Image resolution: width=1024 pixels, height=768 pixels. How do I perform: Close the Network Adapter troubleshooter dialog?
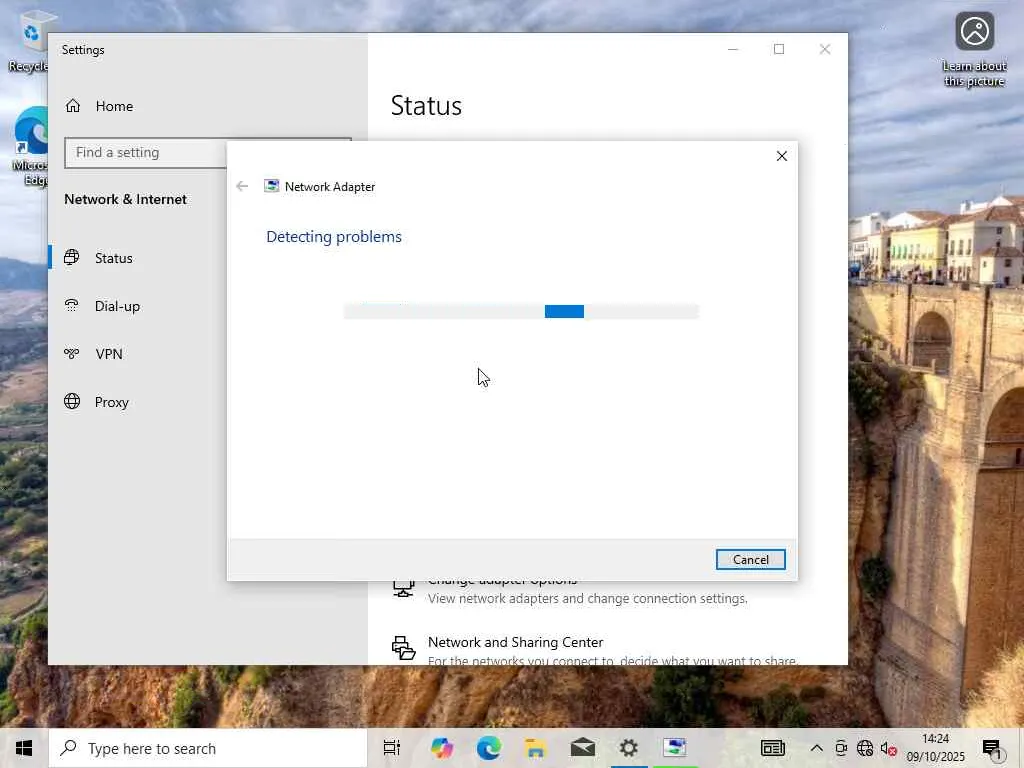782,156
